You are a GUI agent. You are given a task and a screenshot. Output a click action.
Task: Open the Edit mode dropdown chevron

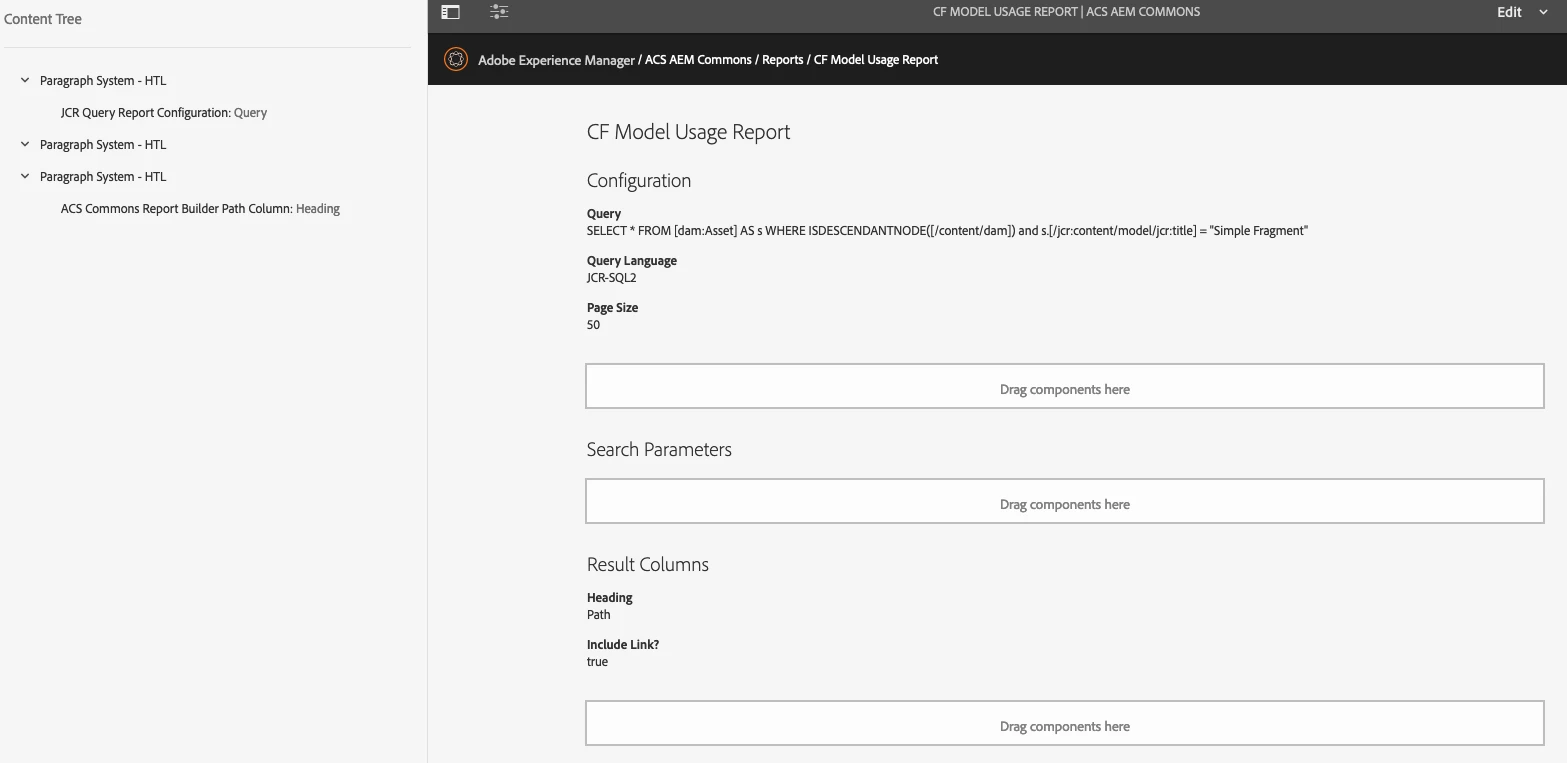pyautogui.click(x=1544, y=12)
